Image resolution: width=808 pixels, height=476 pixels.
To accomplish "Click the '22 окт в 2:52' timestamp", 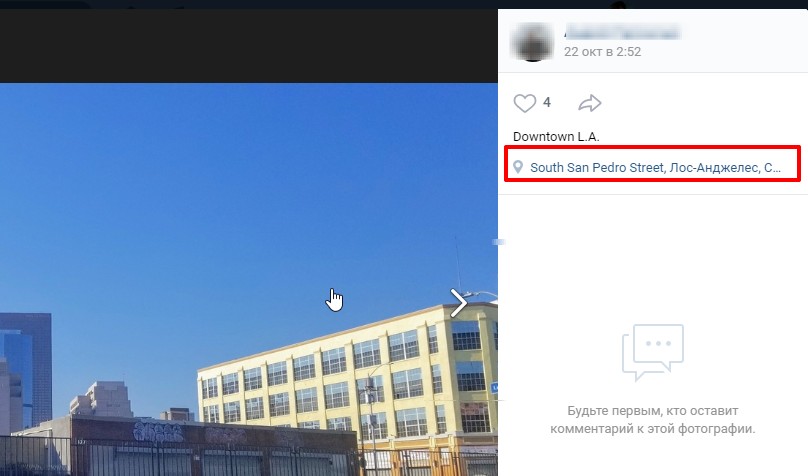I will [602, 52].
